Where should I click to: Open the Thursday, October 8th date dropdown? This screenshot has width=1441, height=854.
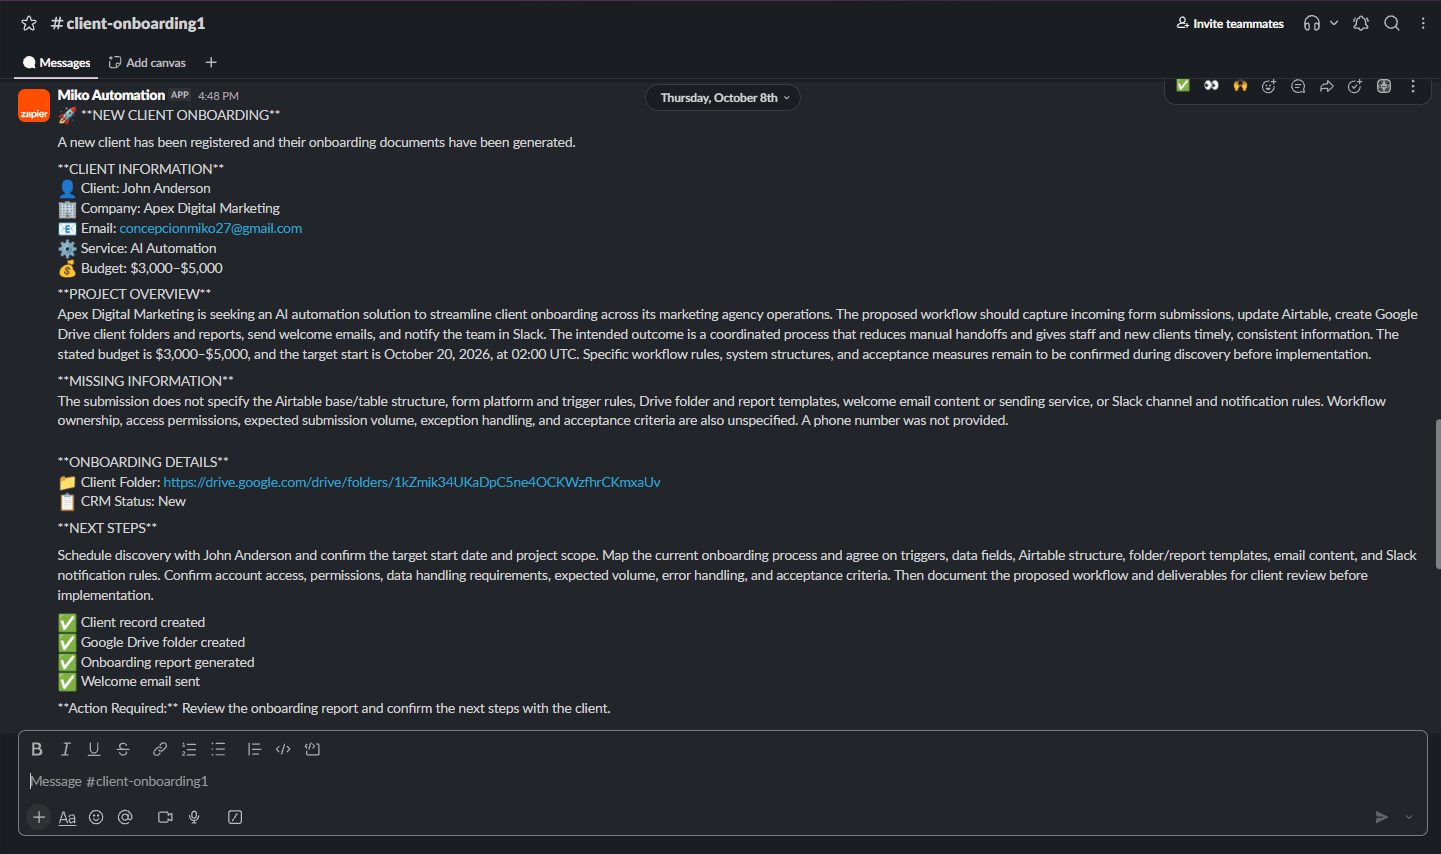(723, 98)
